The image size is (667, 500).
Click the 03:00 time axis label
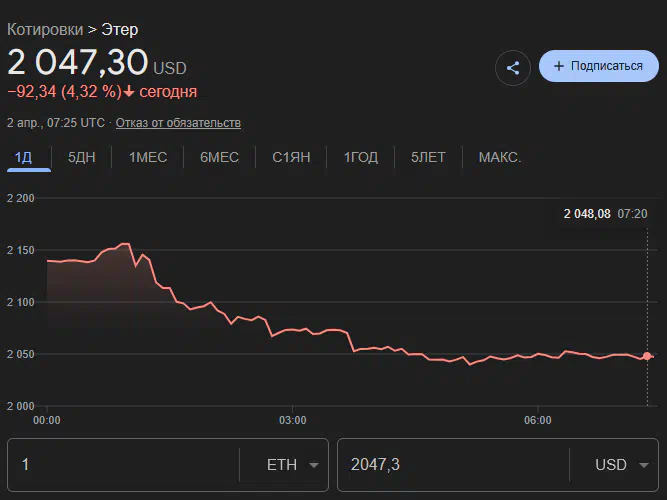point(293,420)
